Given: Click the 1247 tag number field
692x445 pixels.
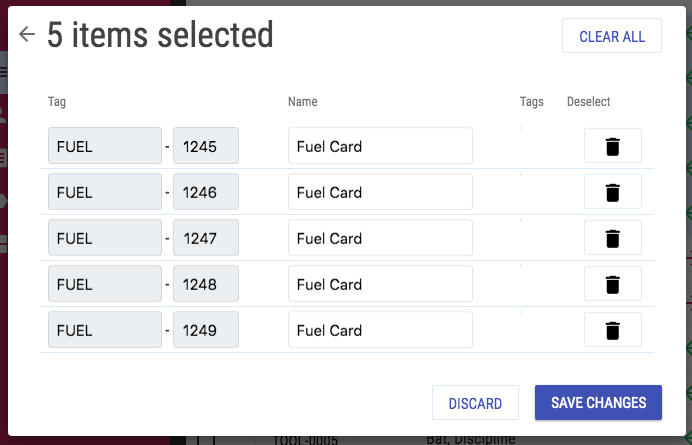Looking at the screenshot, I should [x=206, y=238].
